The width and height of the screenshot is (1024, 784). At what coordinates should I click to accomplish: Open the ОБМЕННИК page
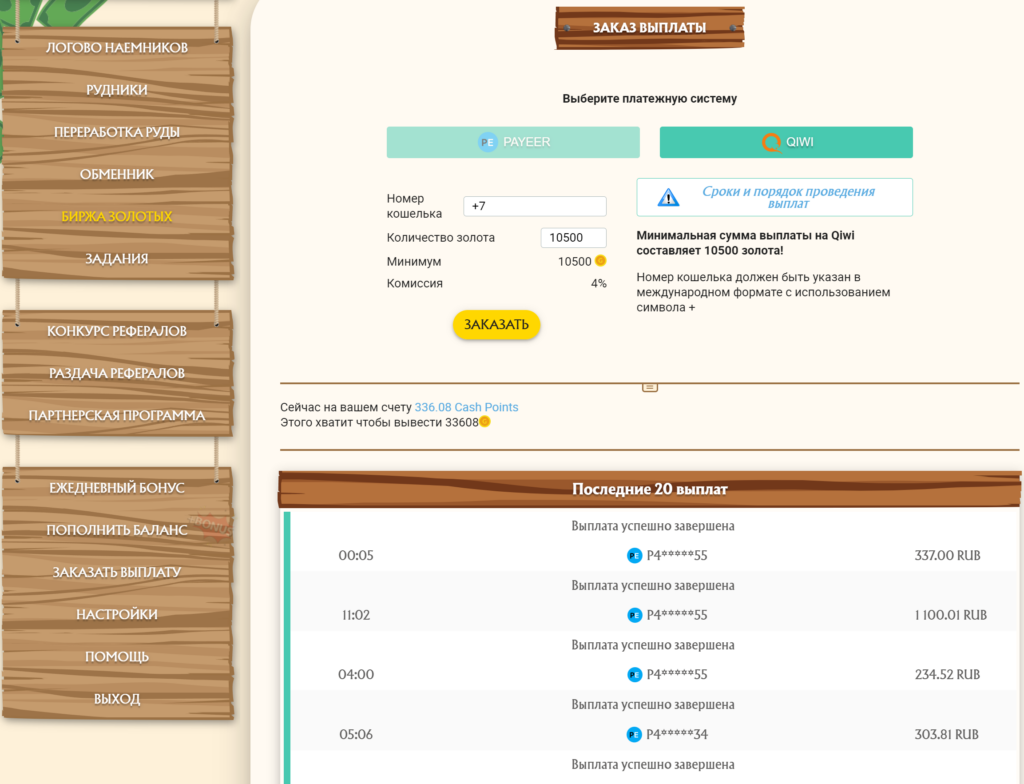(117, 174)
